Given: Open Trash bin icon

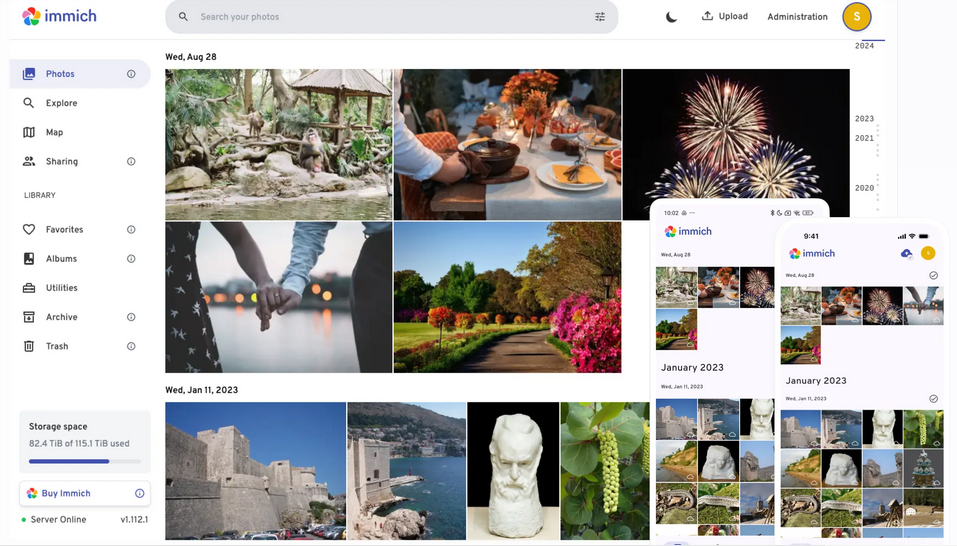Looking at the screenshot, I should point(29,346).
